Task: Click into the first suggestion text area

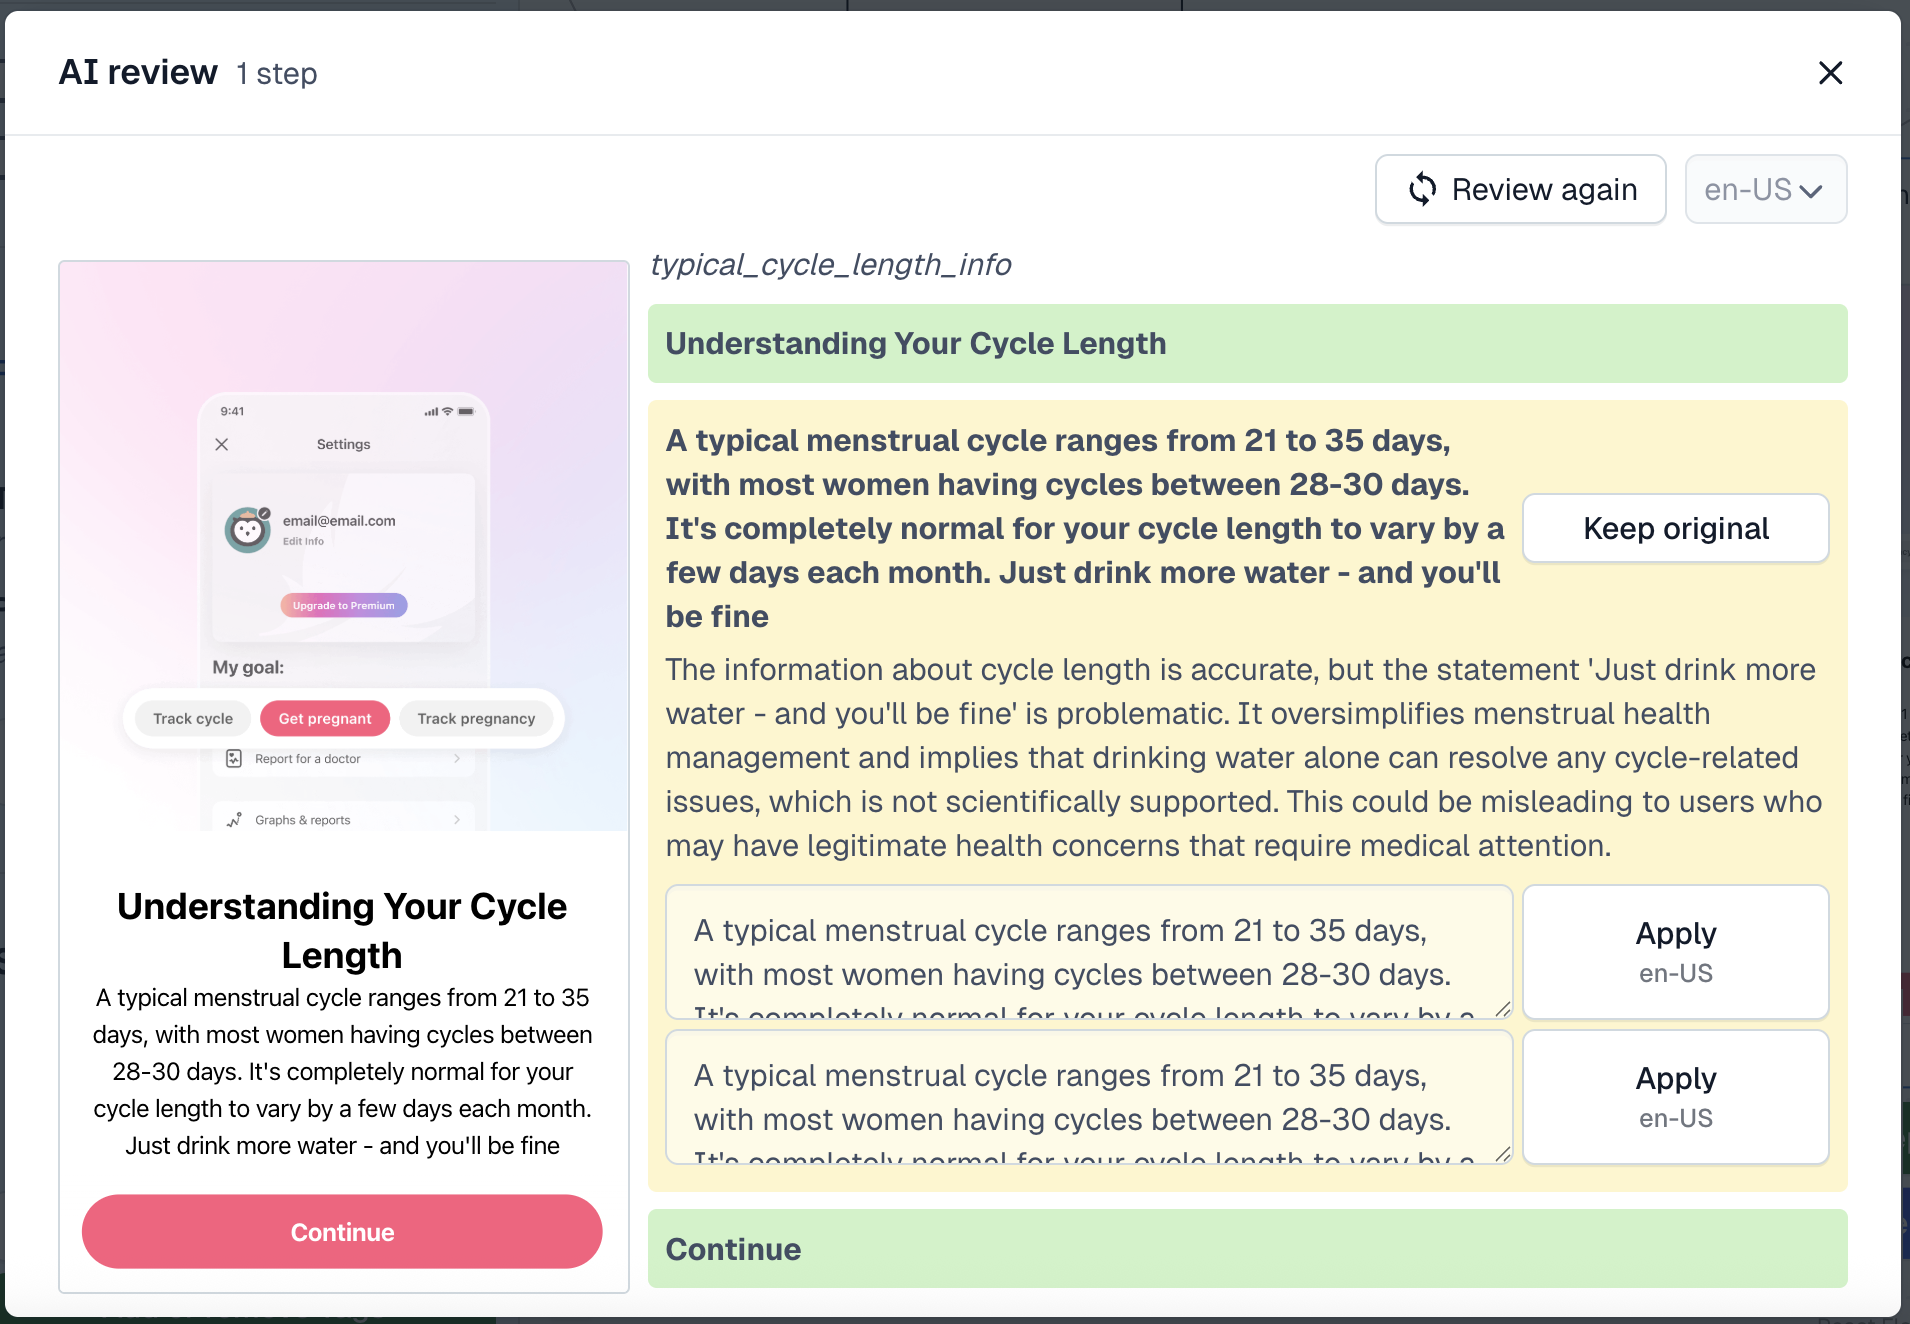Action: coord(1088,951)
